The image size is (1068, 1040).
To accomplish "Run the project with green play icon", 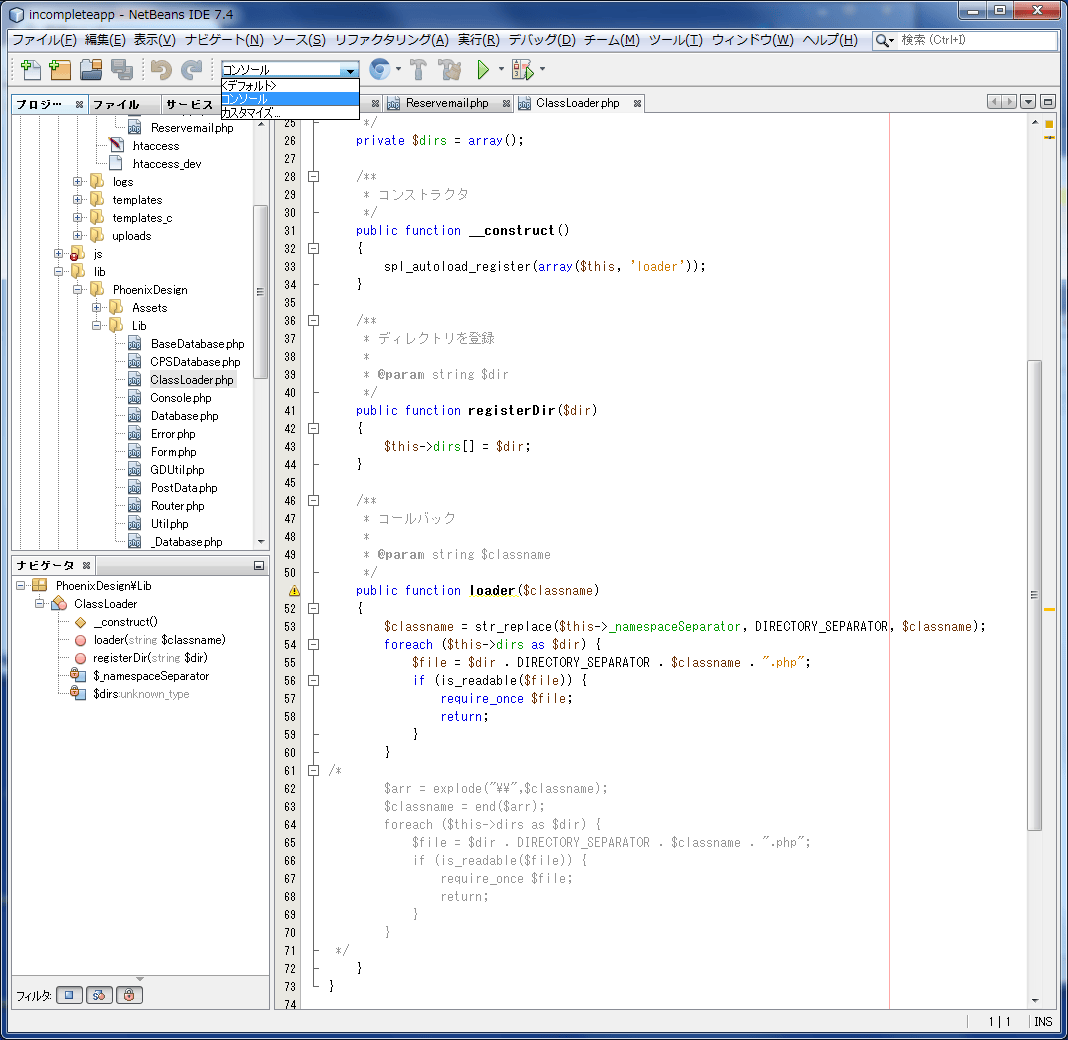I will [483, 69].
